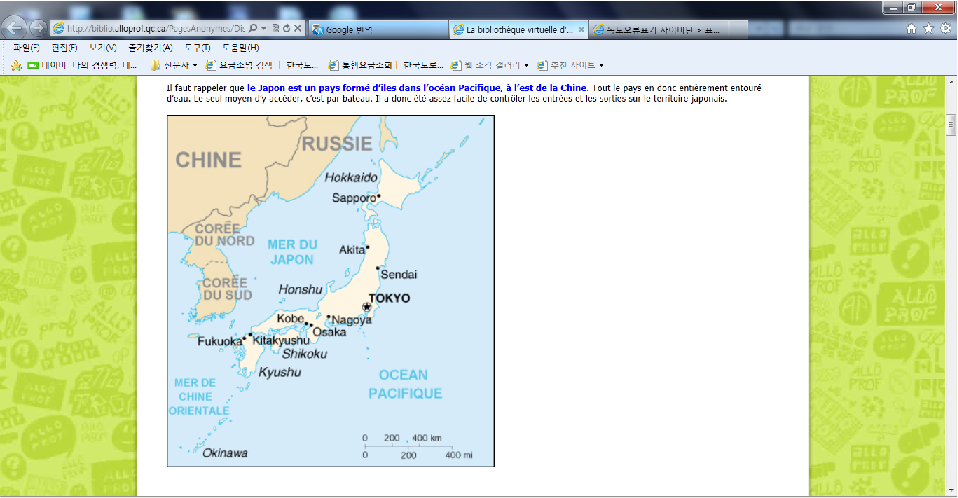
Task: Click the add-to-favorites-bar star icon
Action: (x=16, y=65)
